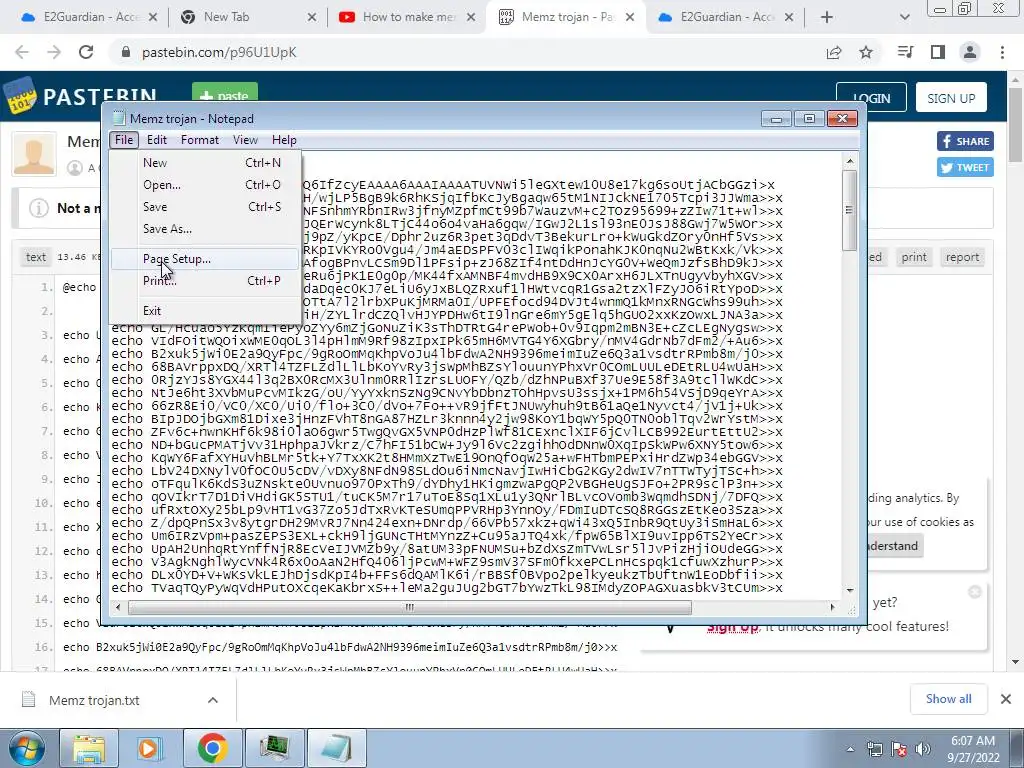Click the File menu header in Notepad
1024x768 pixels.
124,140
